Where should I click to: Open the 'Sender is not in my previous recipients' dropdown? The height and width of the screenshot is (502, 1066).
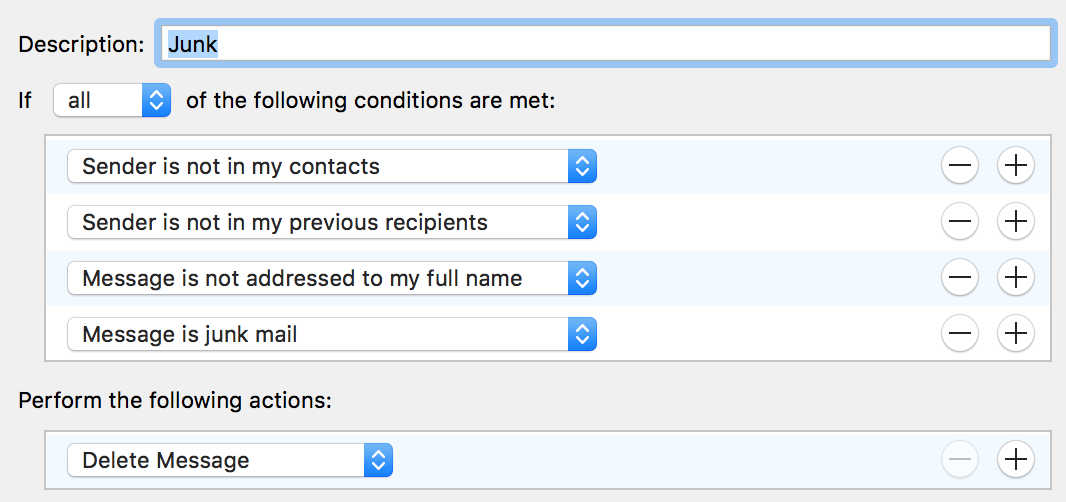330,222
